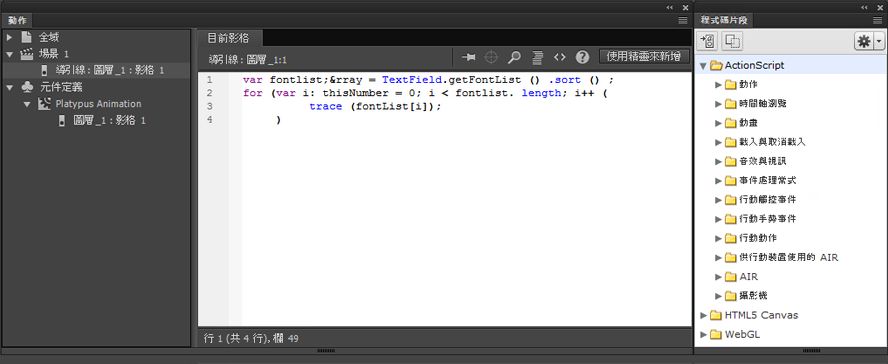Click the frame icon beside 導引線 : 圖層_1 : 影格 1
This screenshot has width=888, height=364.
pyautogui.click(x=45, y=71)
